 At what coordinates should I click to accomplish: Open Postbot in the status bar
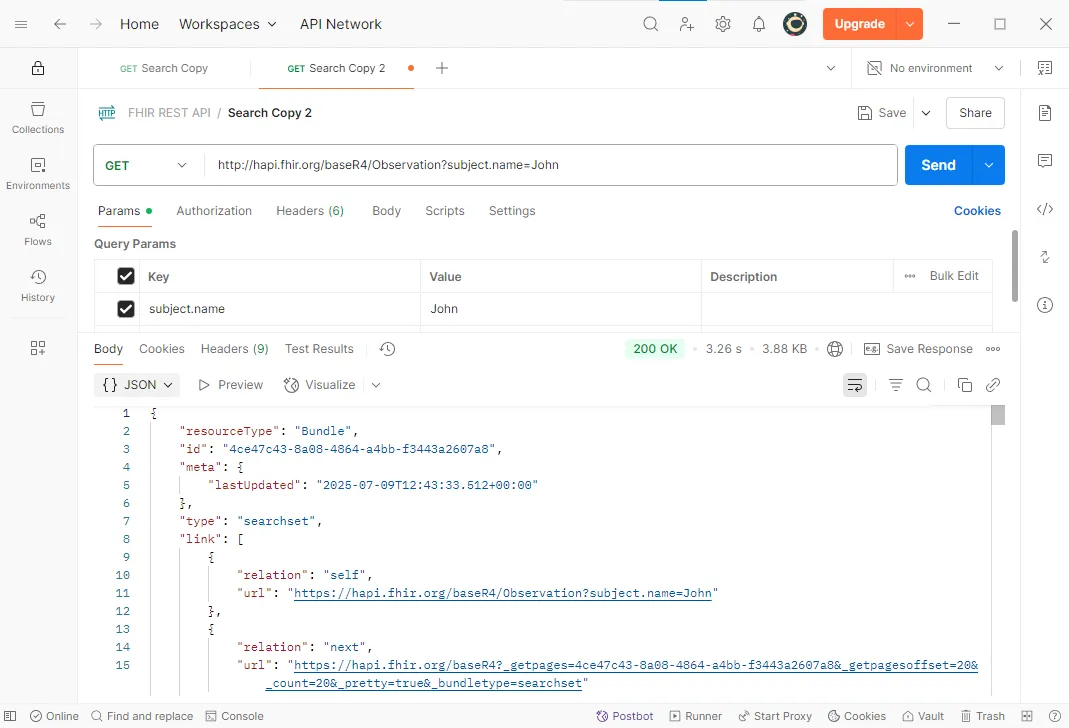tap(624, 716)
